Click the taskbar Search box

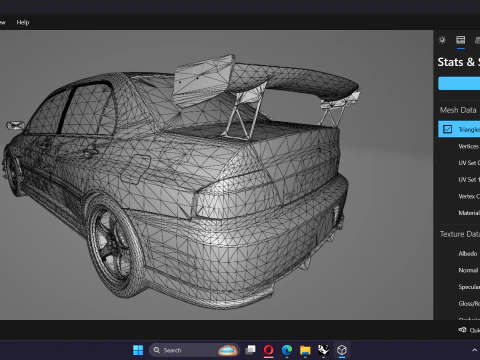(194, 350)
